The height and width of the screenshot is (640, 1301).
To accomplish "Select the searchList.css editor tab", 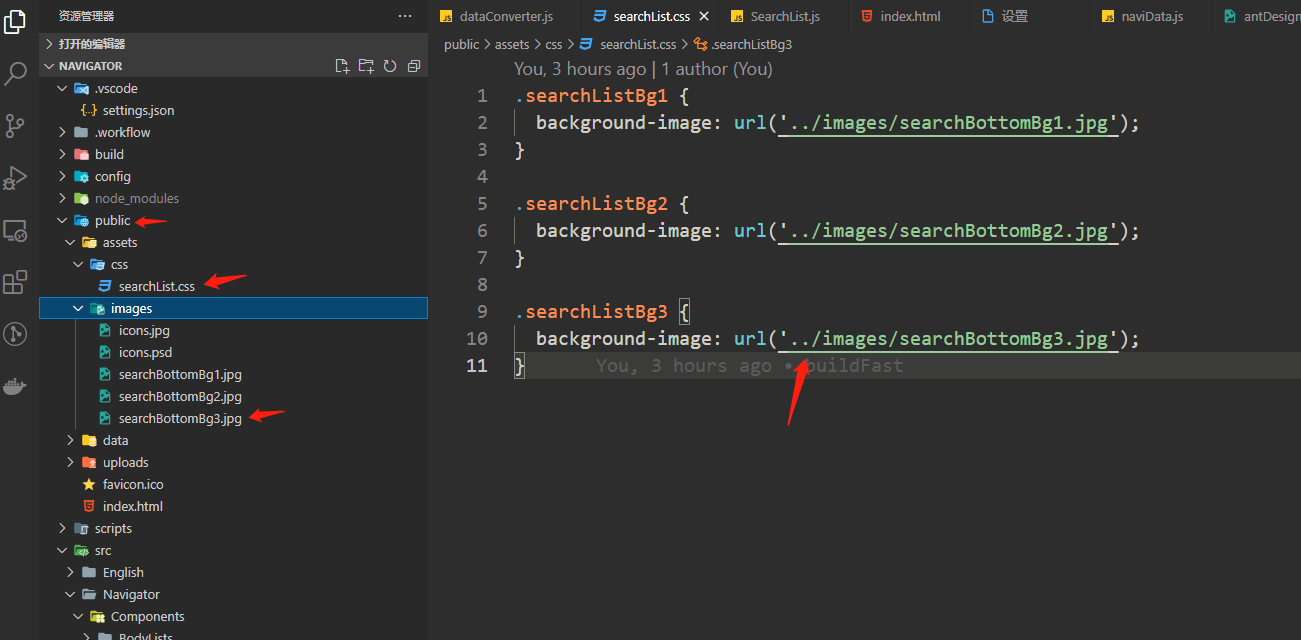I will pos(651,17).
